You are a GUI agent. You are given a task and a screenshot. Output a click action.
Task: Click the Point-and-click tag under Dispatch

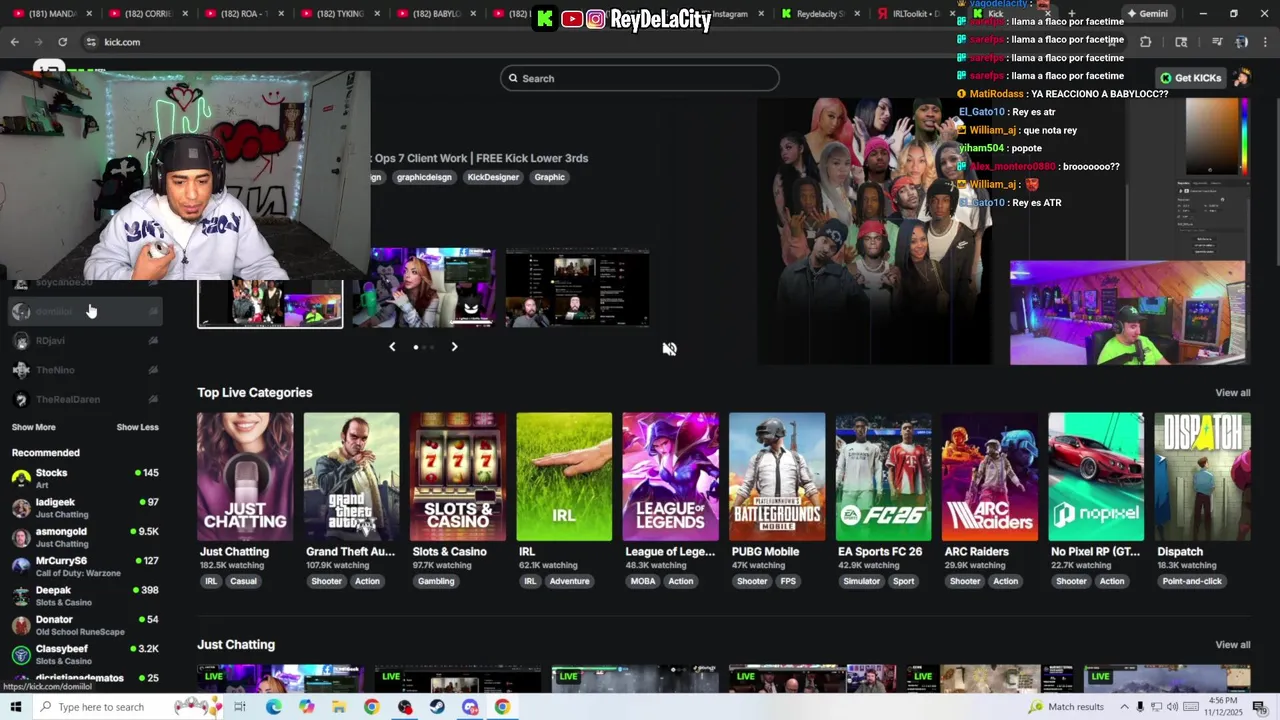1192,581
